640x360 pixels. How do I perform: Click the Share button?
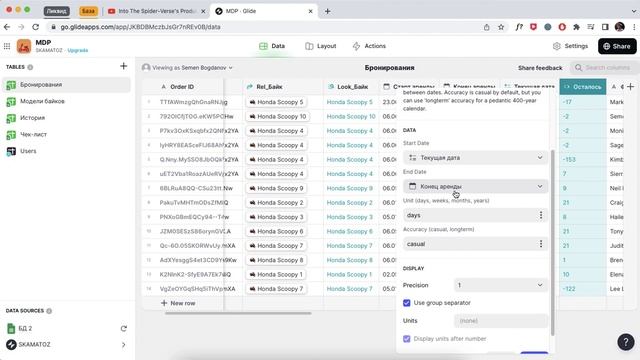[617, 46]
